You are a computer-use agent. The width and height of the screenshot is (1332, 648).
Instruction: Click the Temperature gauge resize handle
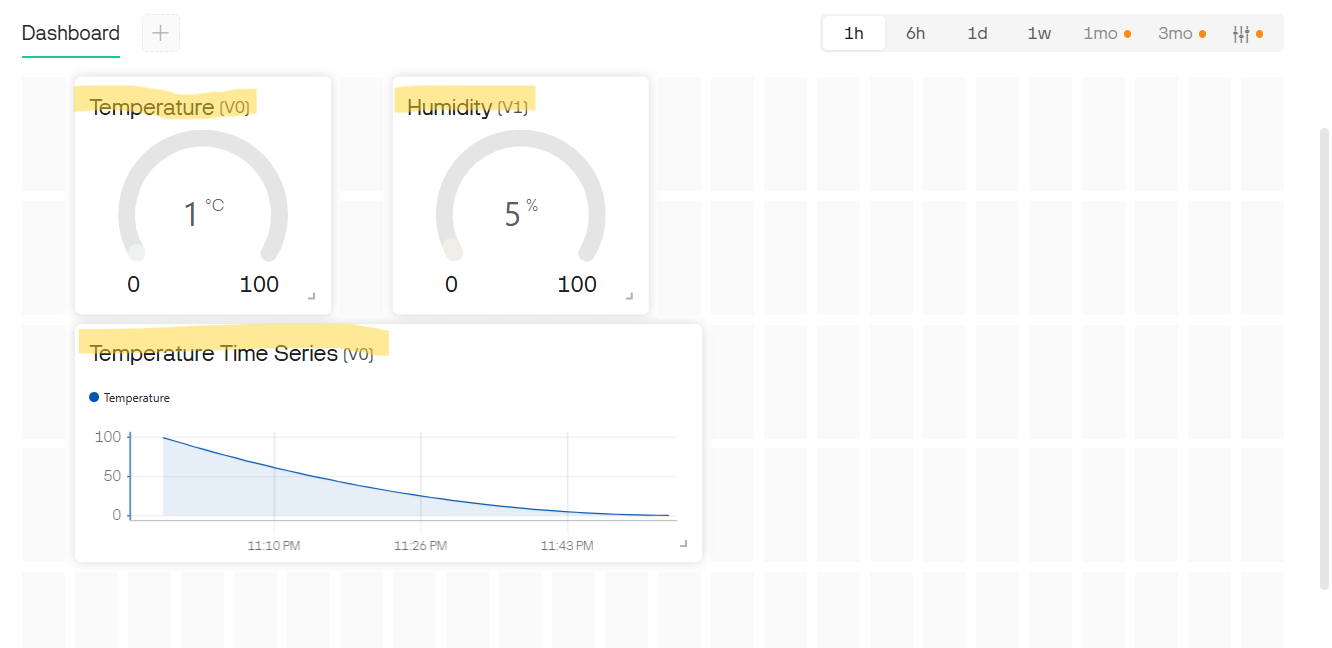point(312,296)
